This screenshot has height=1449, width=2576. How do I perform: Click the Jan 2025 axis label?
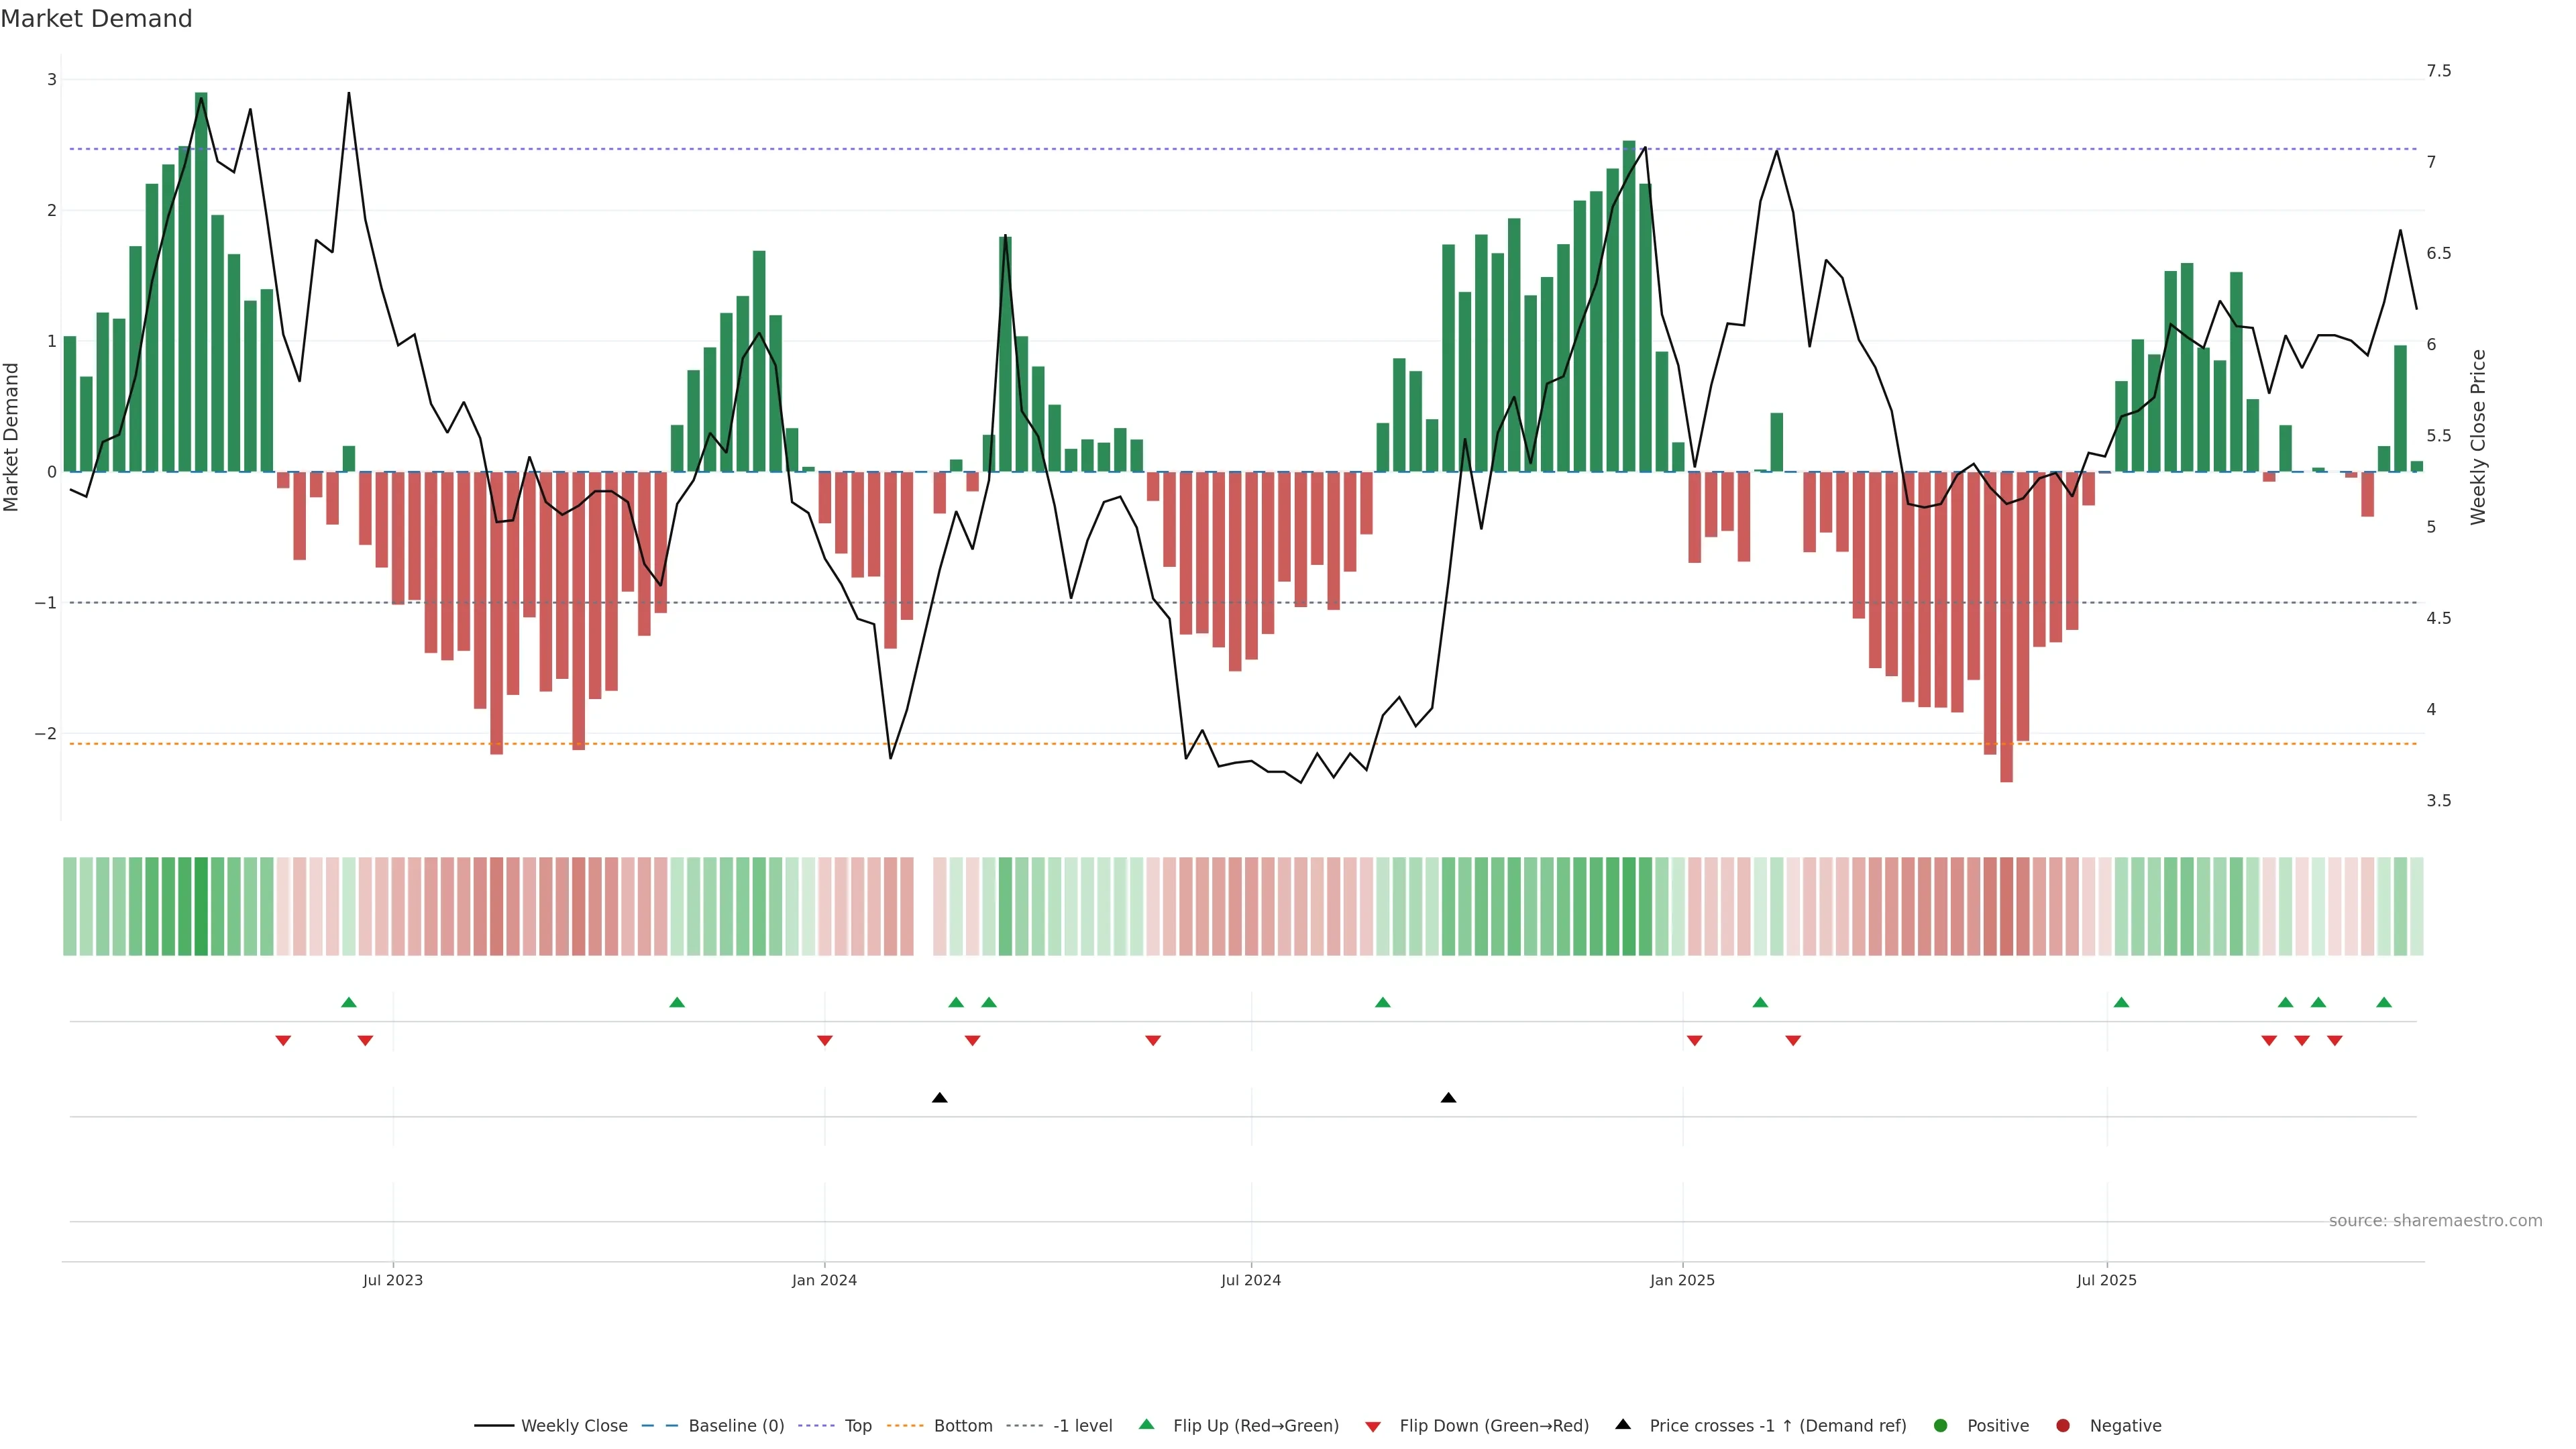click(x=1682, y=1280)
